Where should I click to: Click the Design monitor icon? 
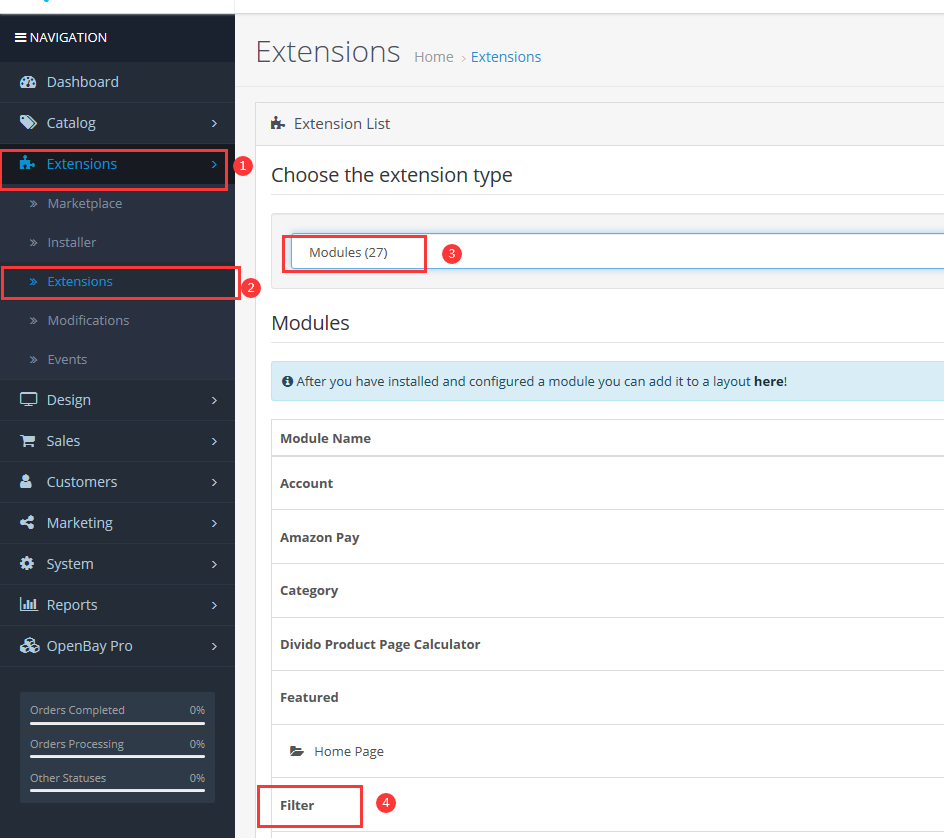28,400
